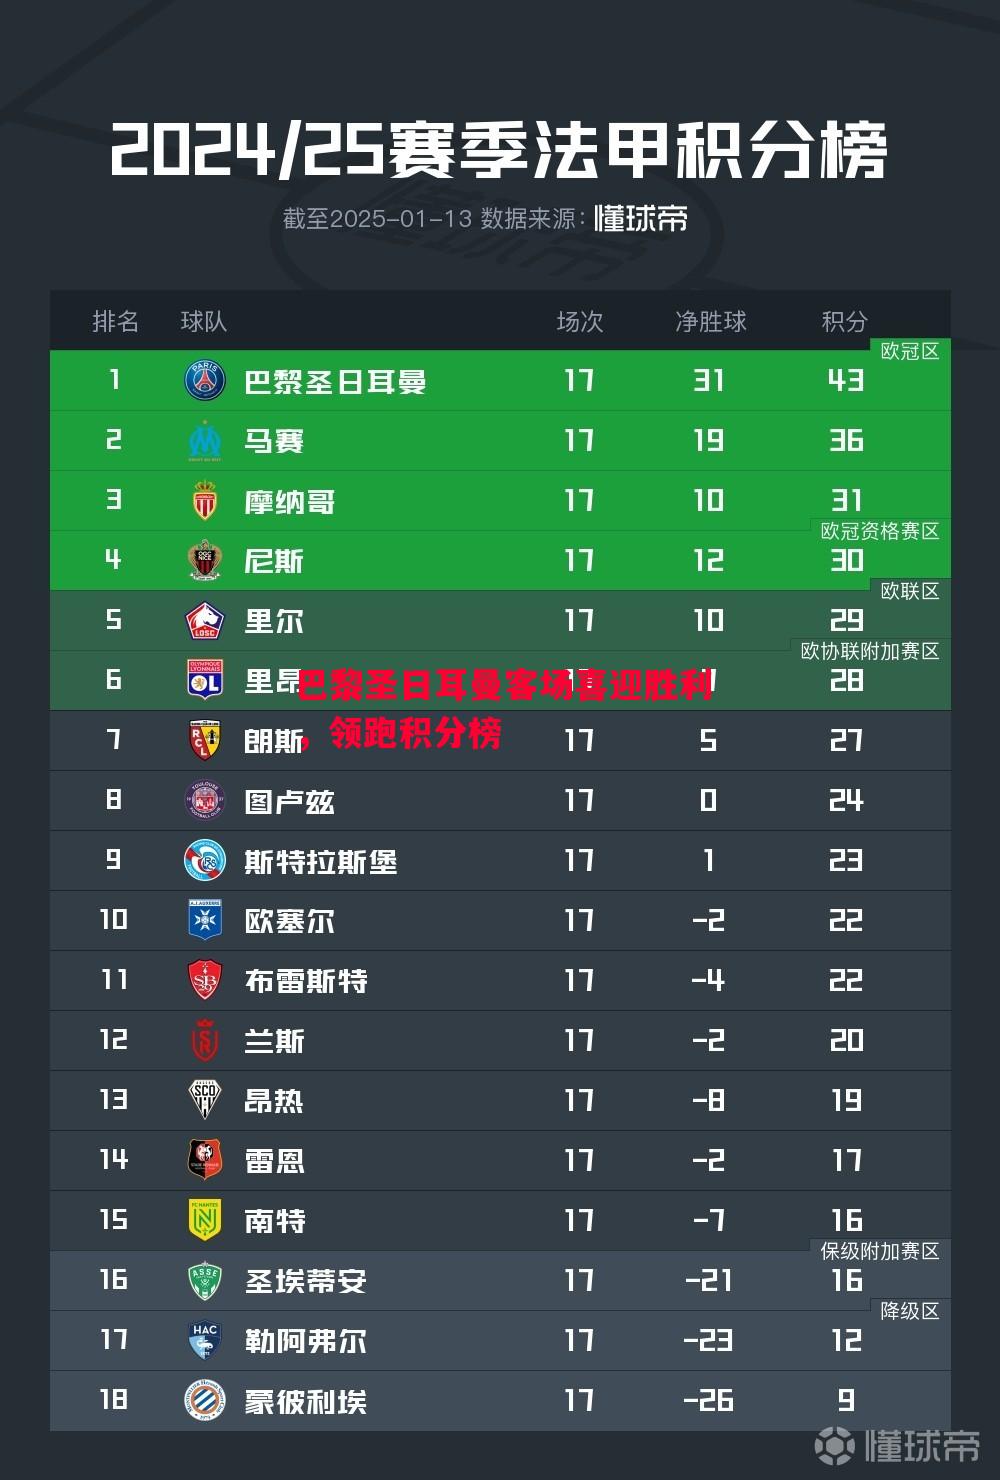The height and width of the screenshot is (1480, 1000).
Task: Select the 净胜球 column header
Action: tap(710, 321)
